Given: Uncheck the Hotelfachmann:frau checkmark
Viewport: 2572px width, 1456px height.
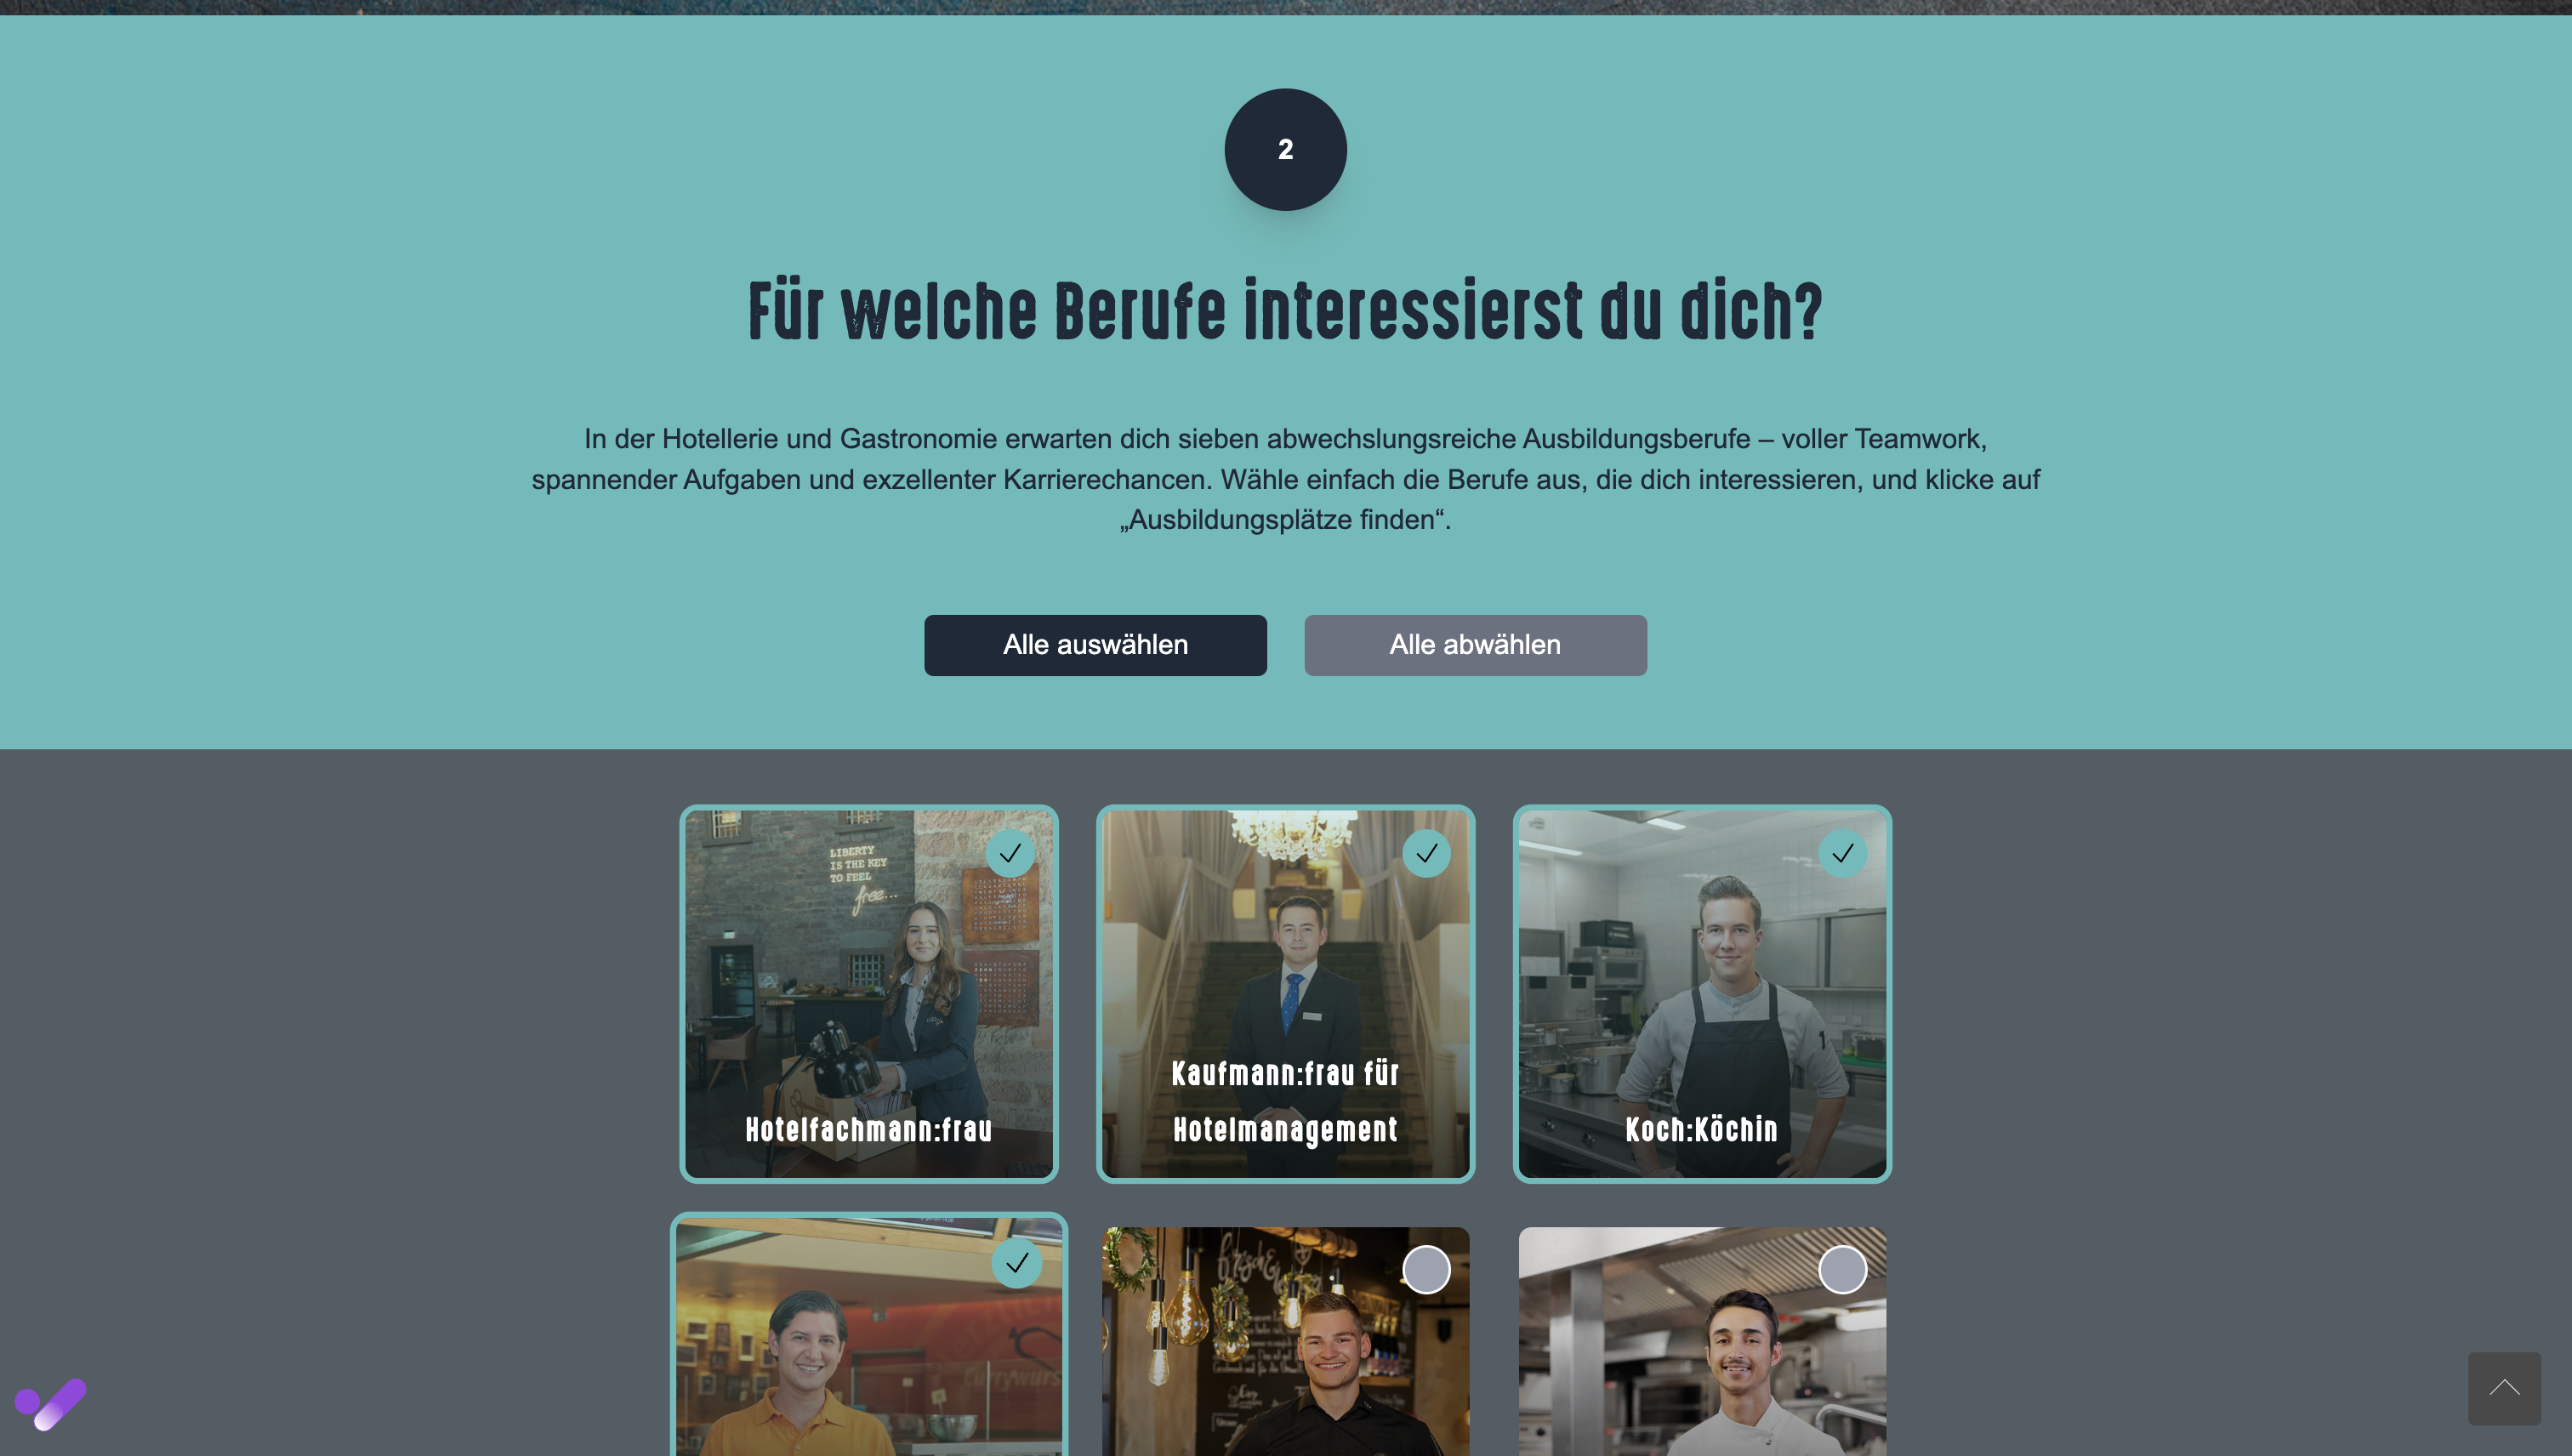Looking at the screenshot, I should pos(1010,853).
